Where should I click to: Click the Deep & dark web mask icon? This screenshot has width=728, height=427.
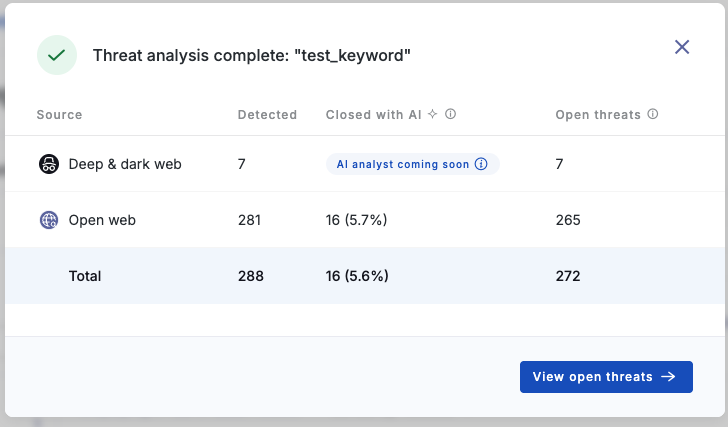pos(49,164)
